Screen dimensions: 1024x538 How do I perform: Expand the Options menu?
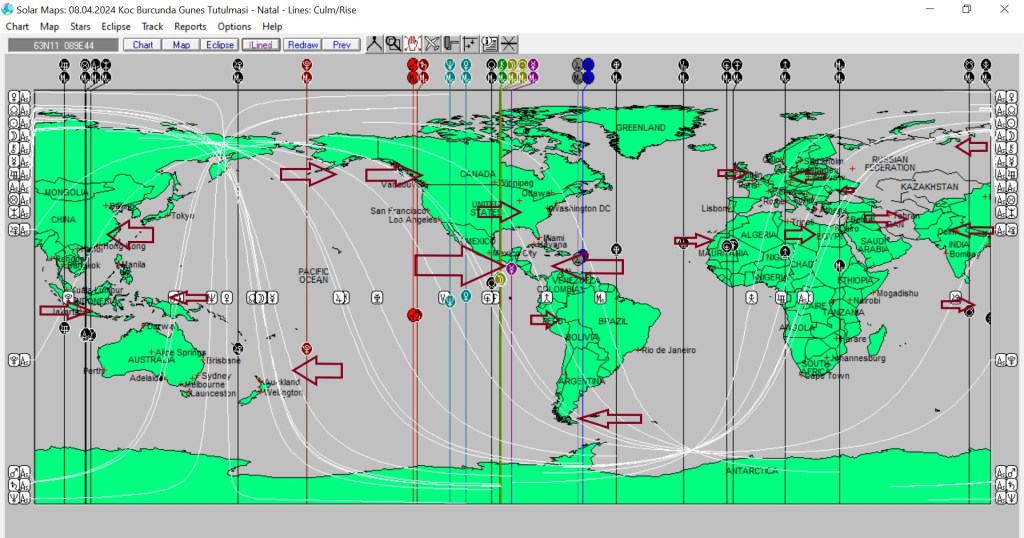pos(234,27)
